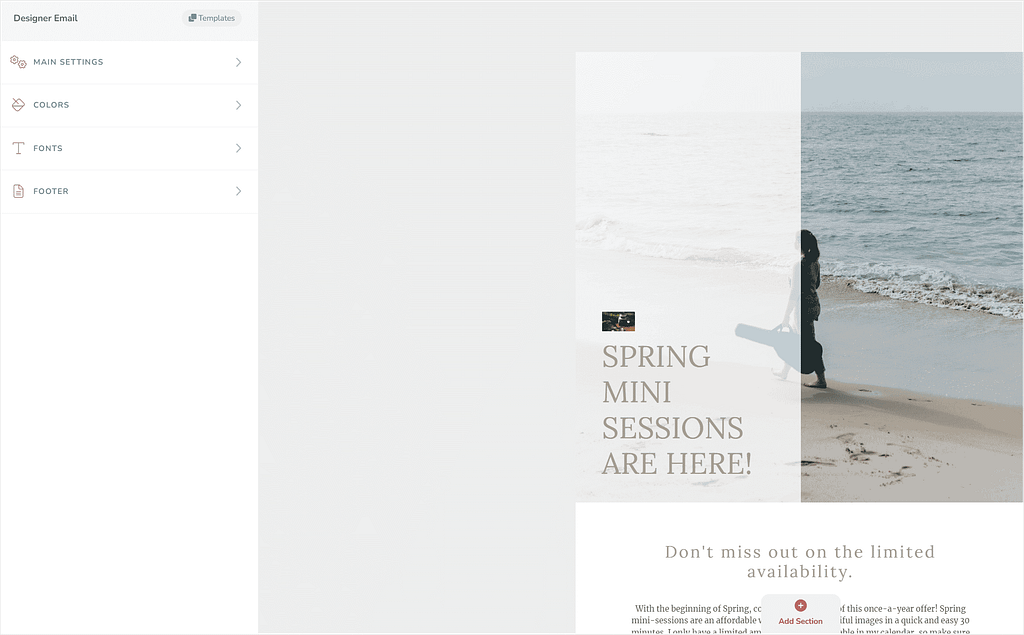The width and height of the screenshot is (1024, 635).
Task: Click the Spring Mini Sessions headline text
Action: point(677,410)
